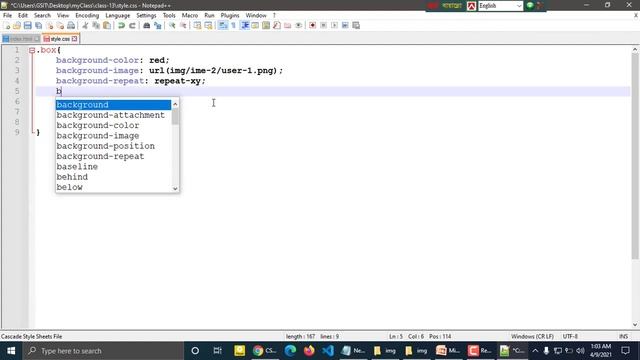Open Visual Studio Code from taskbar
Image resolution: width=640 pixels, height=360 pixels.
tap(328, 351)
